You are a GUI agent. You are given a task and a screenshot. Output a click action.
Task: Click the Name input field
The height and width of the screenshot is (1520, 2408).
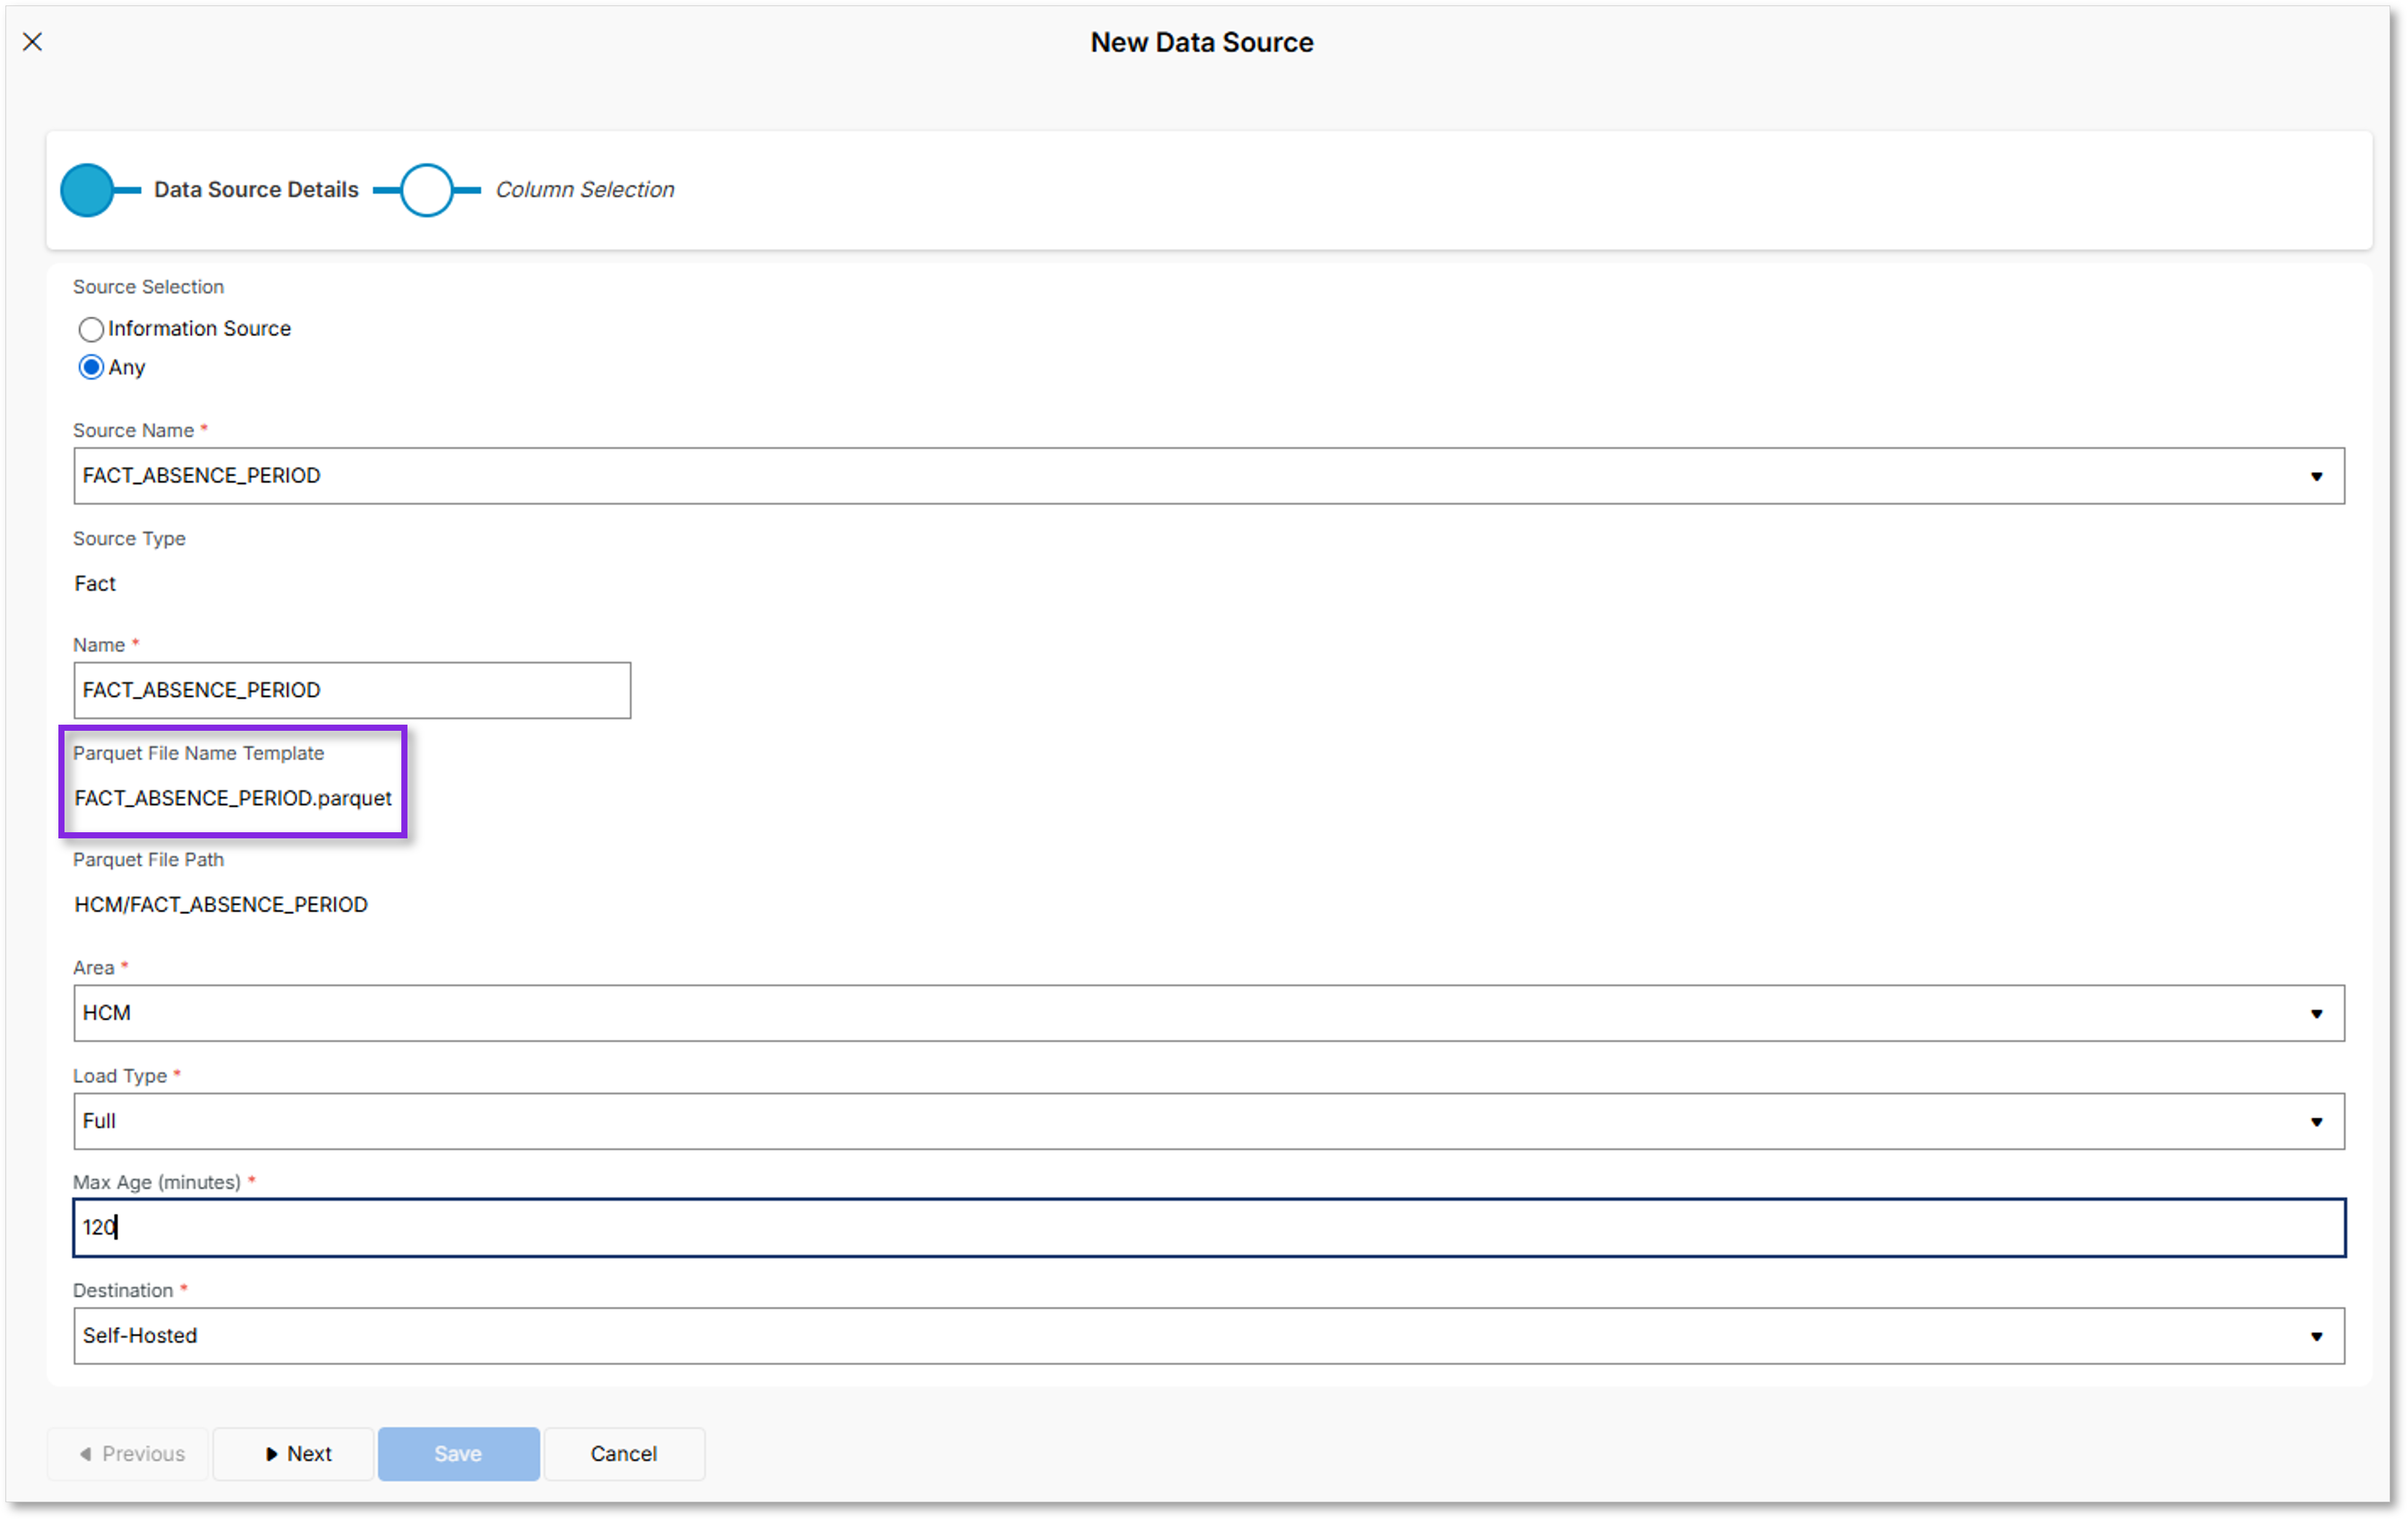coord(352,690)
